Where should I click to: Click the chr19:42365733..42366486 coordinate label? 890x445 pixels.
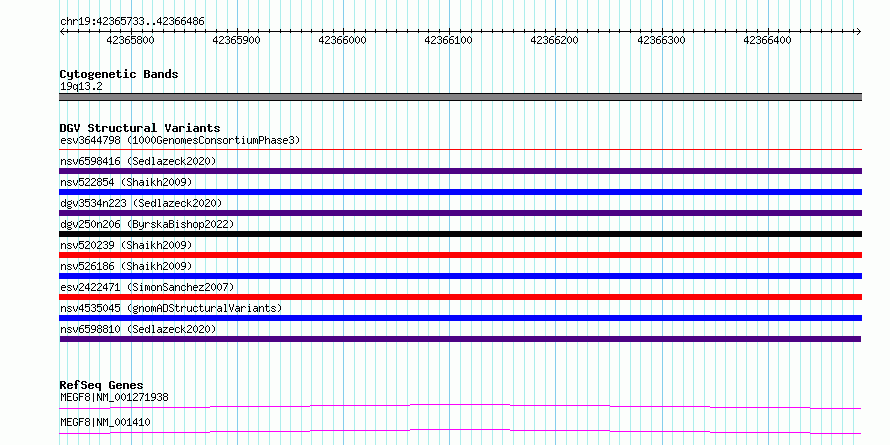[132, 21]
